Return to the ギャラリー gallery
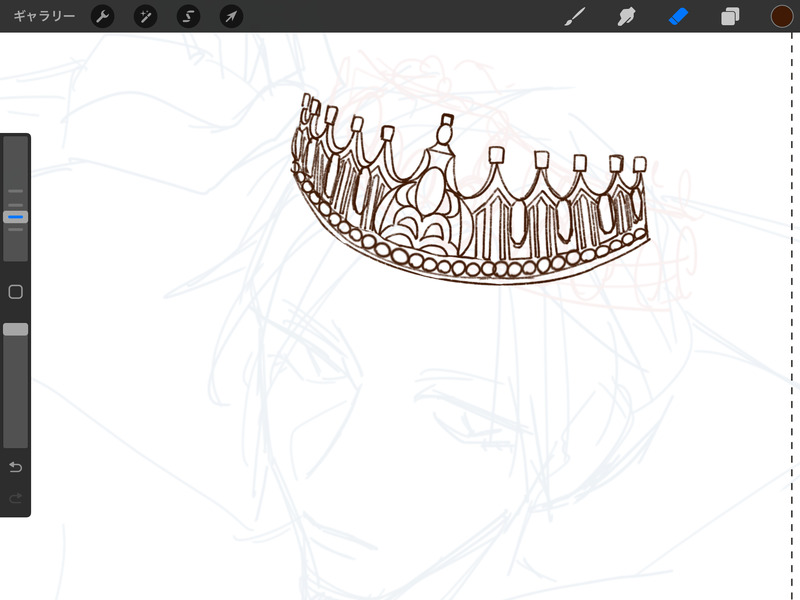The height and width of the screenshot is (600, 800). coord(44,16)
